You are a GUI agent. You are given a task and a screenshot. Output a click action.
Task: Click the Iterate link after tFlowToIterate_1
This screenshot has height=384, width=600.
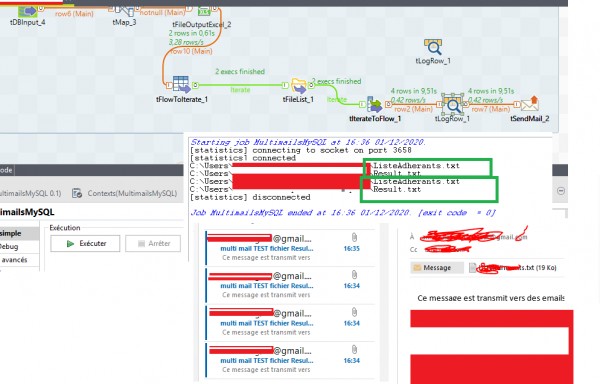click(x=240, y=90)
